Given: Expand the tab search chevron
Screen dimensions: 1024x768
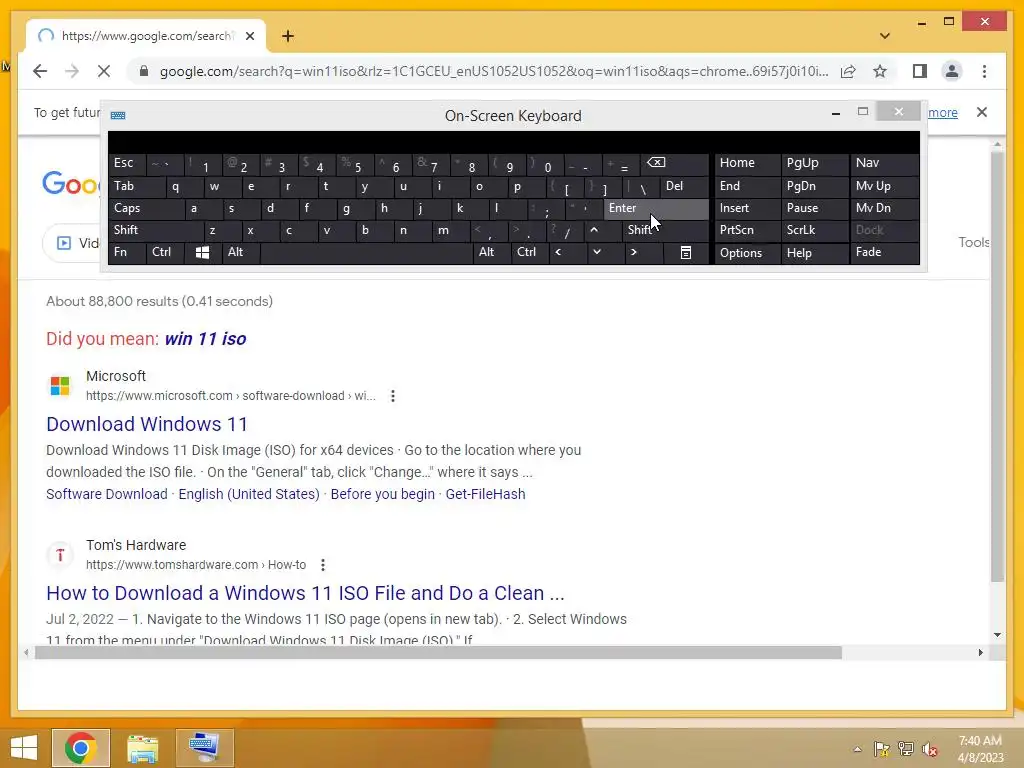Looking at the screenshot, I should click(x=884, y=36).
